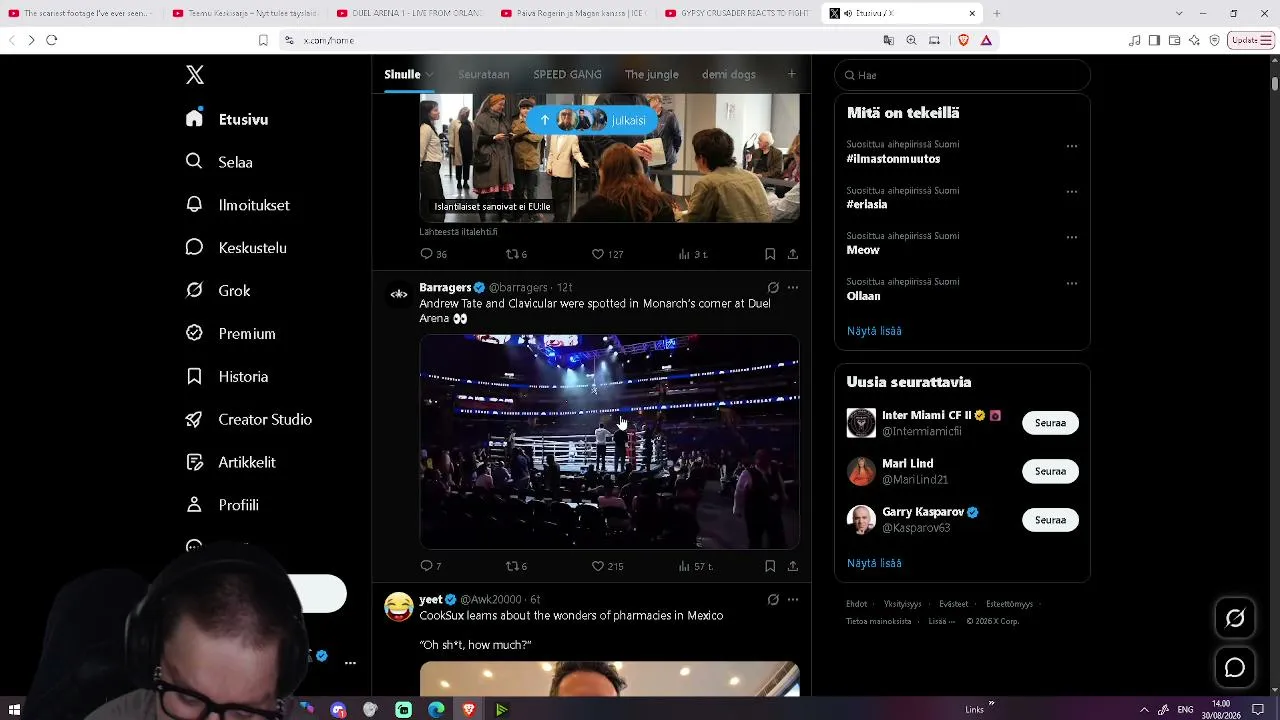Switch to the Sinulle tab

tap(402, 74)
